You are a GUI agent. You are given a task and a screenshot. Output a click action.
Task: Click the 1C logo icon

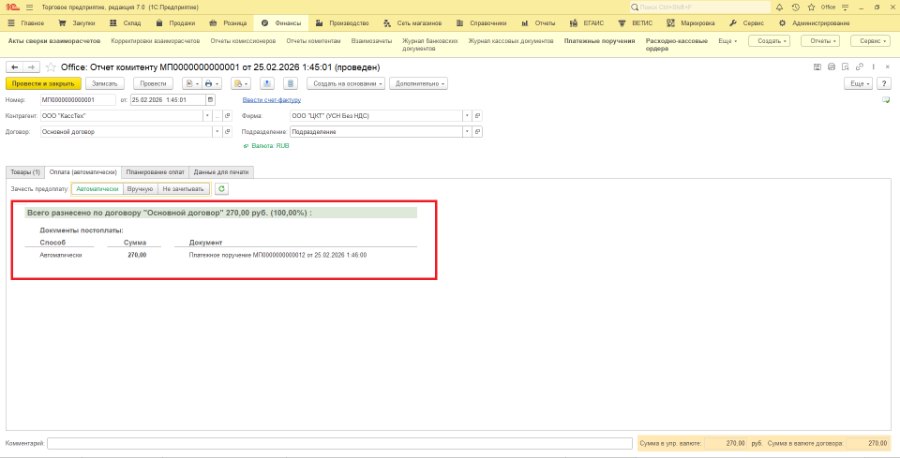12,7
